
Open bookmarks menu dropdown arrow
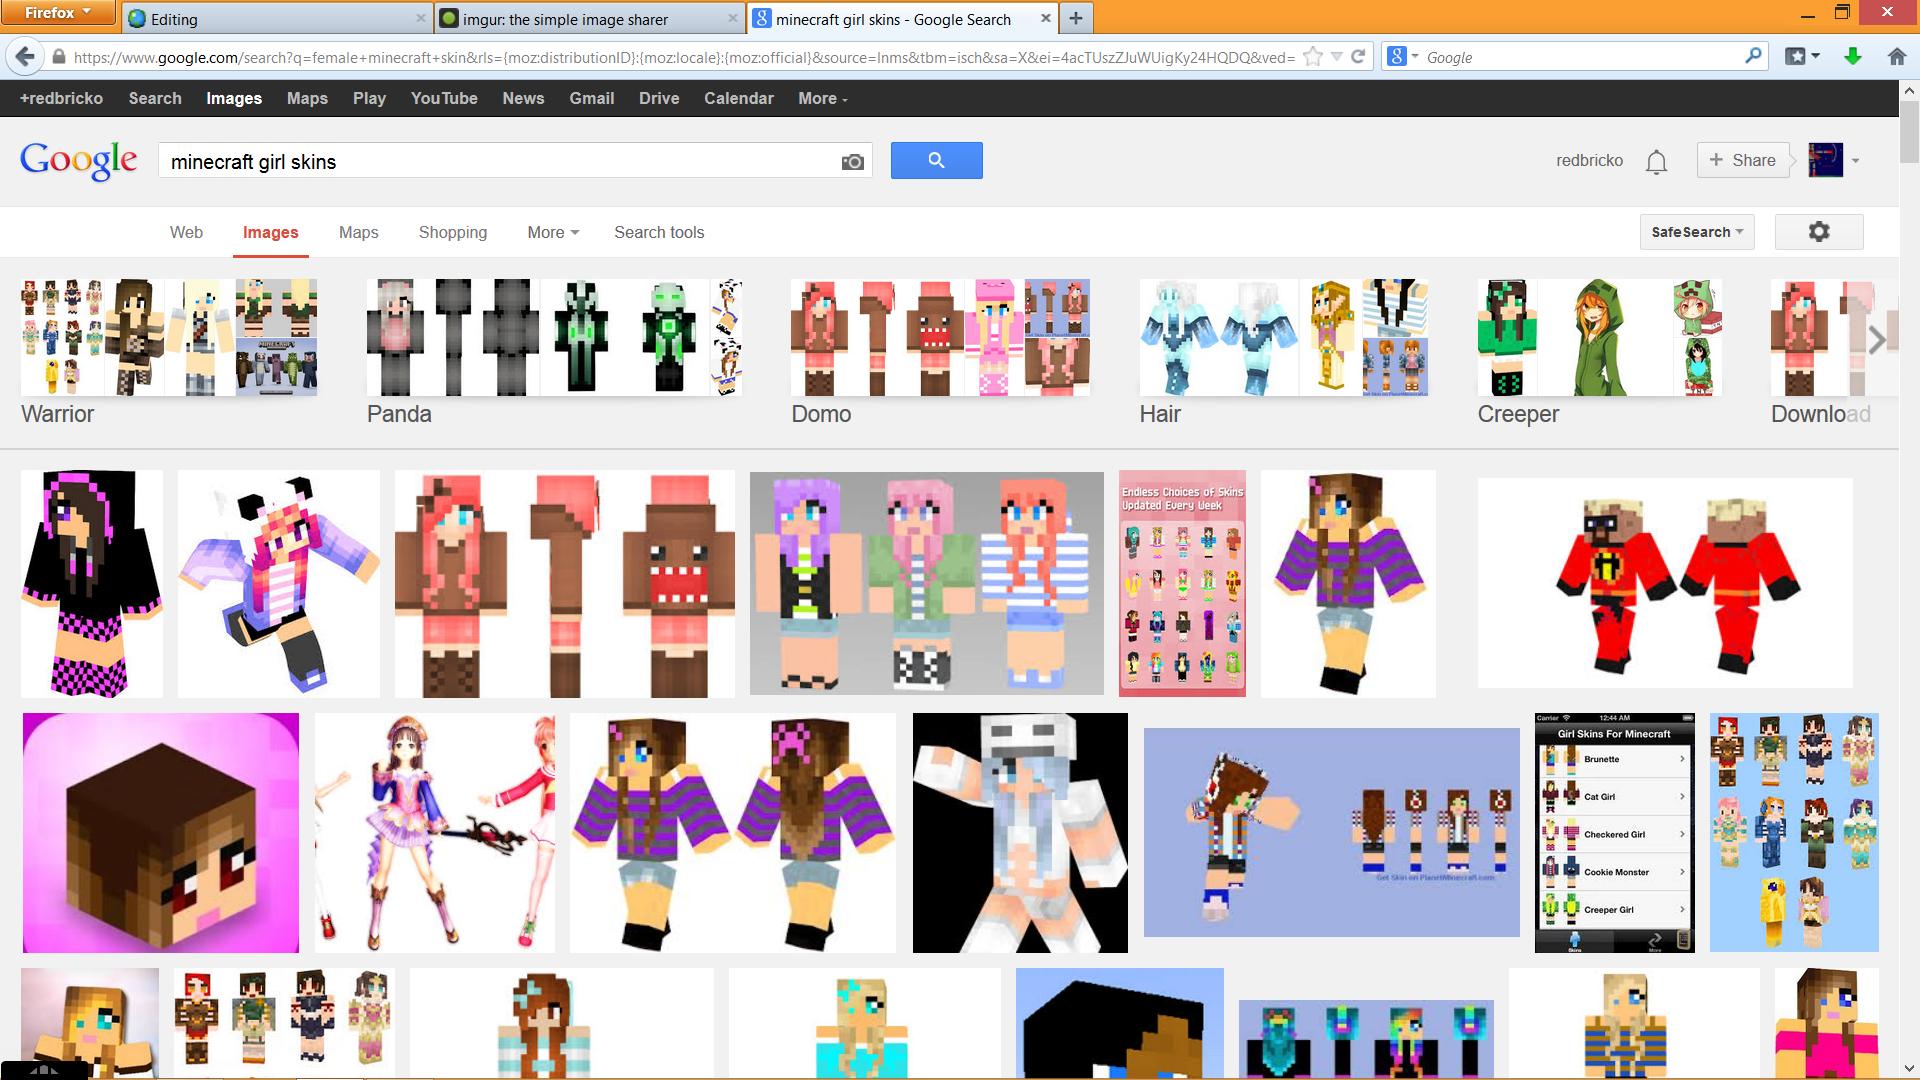[x=1815, y=57]
